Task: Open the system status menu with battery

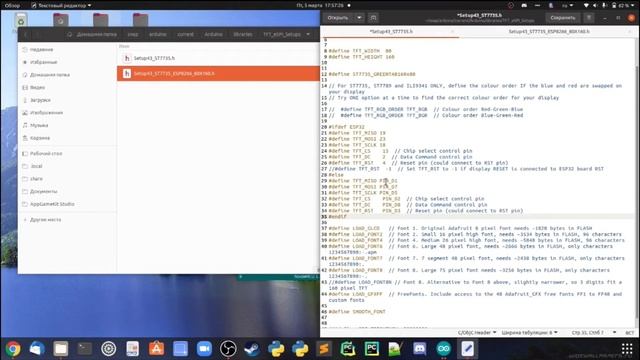Action: [x=608, y=5]
